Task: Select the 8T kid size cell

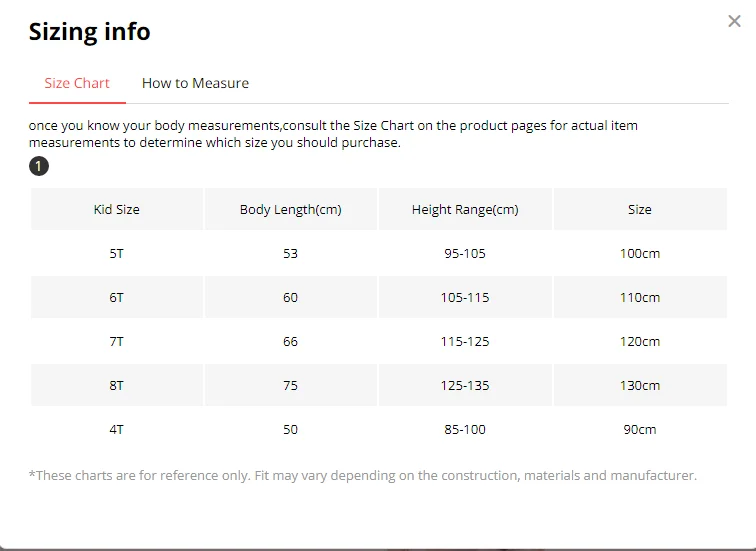Action: click(117, 385)
